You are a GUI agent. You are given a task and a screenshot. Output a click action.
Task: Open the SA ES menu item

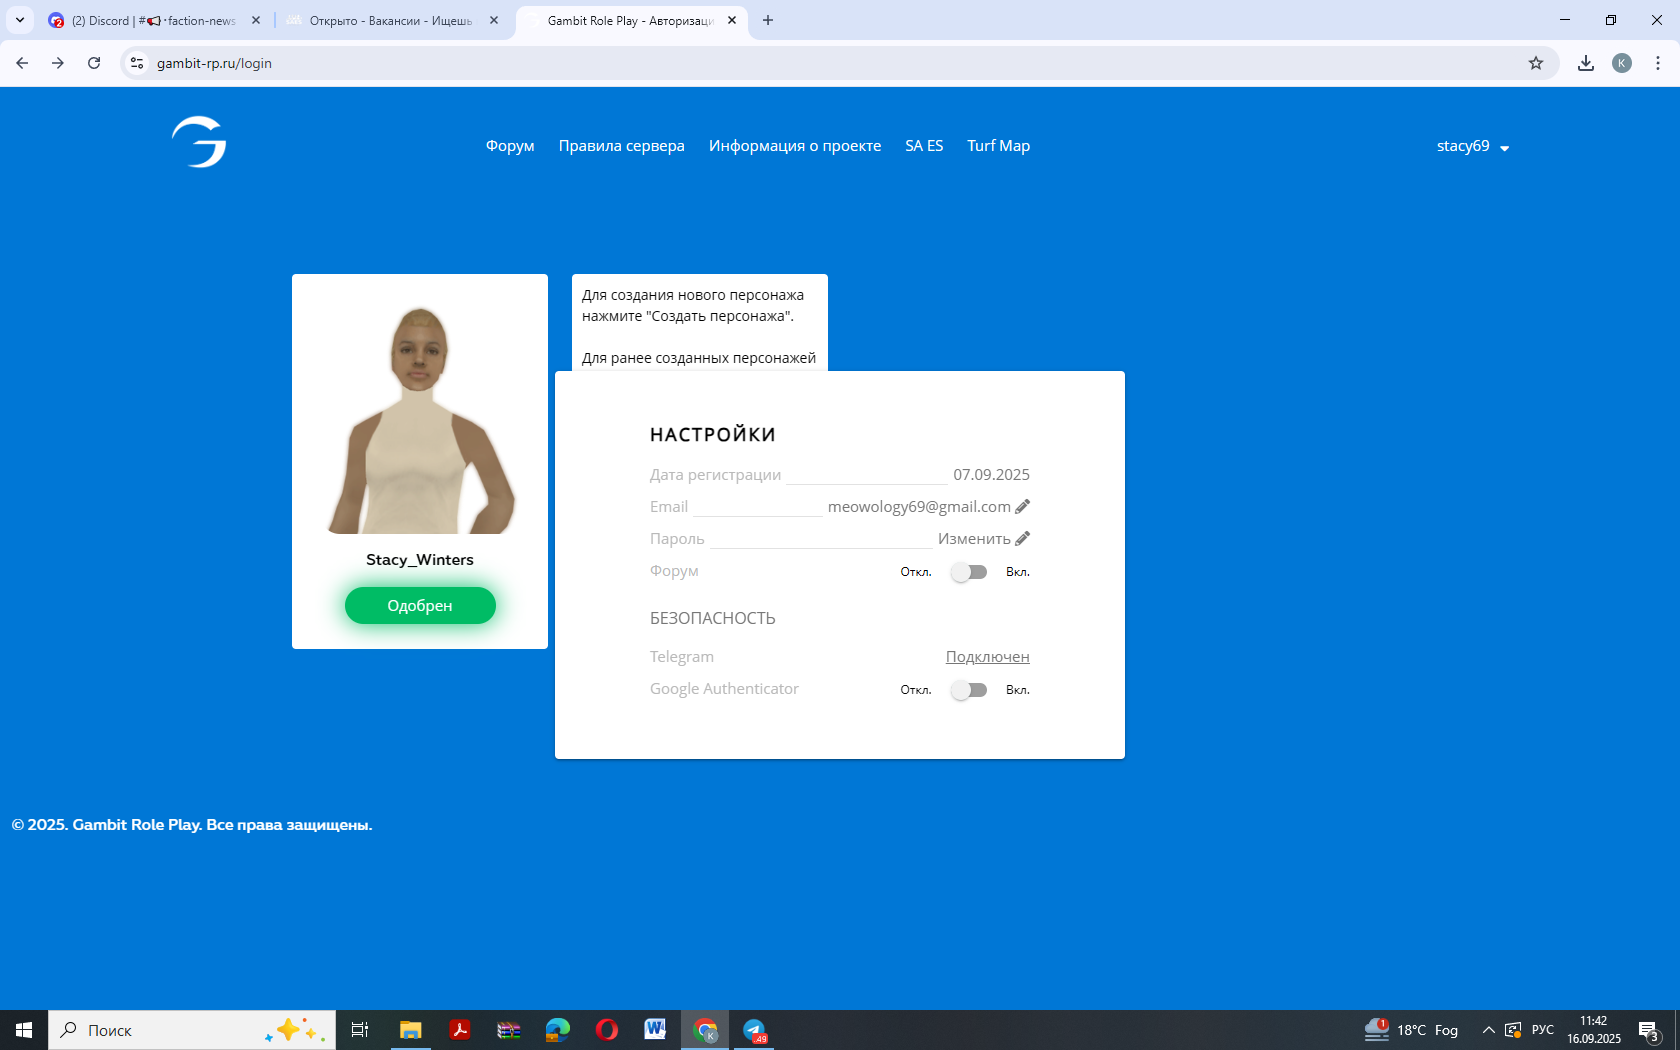pyautogui.click(x=924, y=146)
